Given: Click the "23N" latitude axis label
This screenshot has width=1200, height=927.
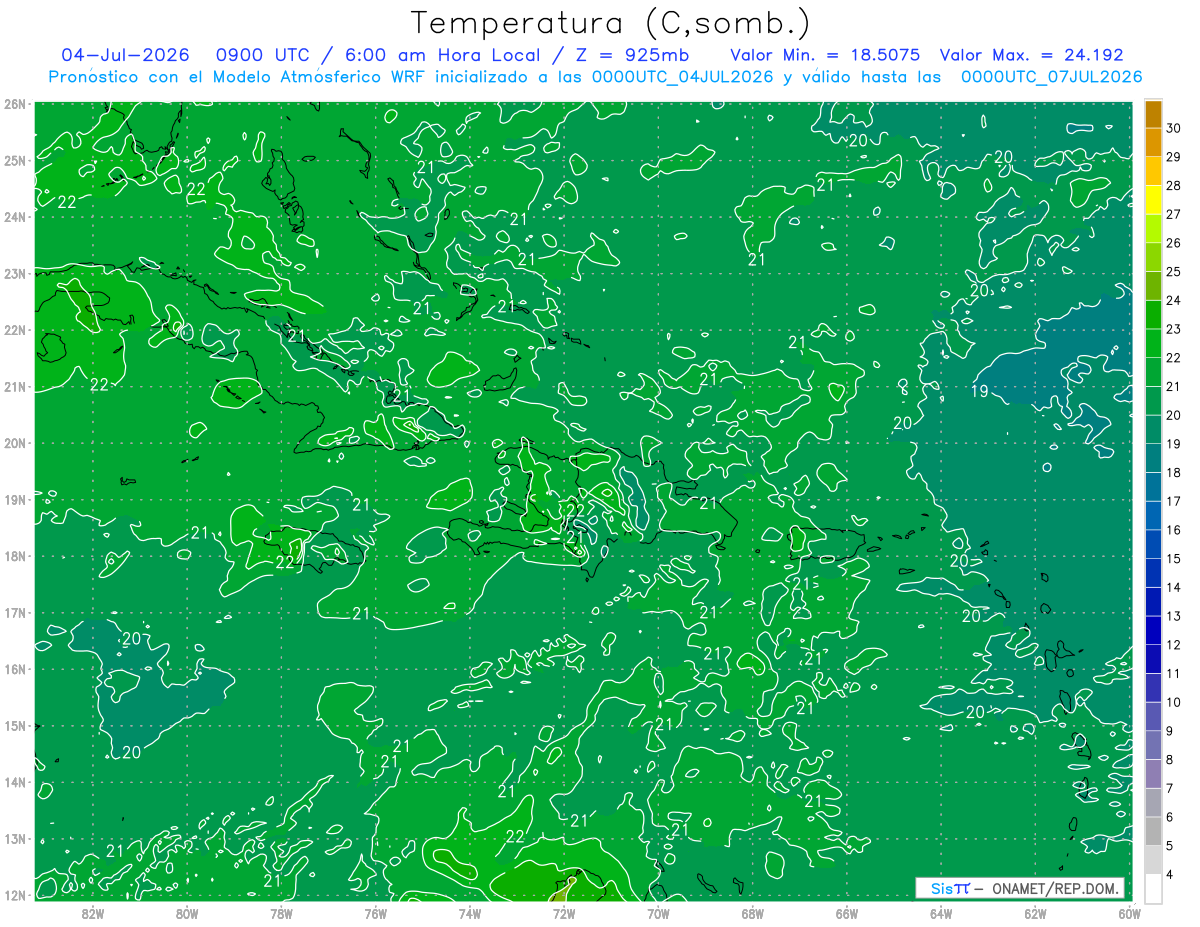Looking at the screenshot, I should click(14, 273).
